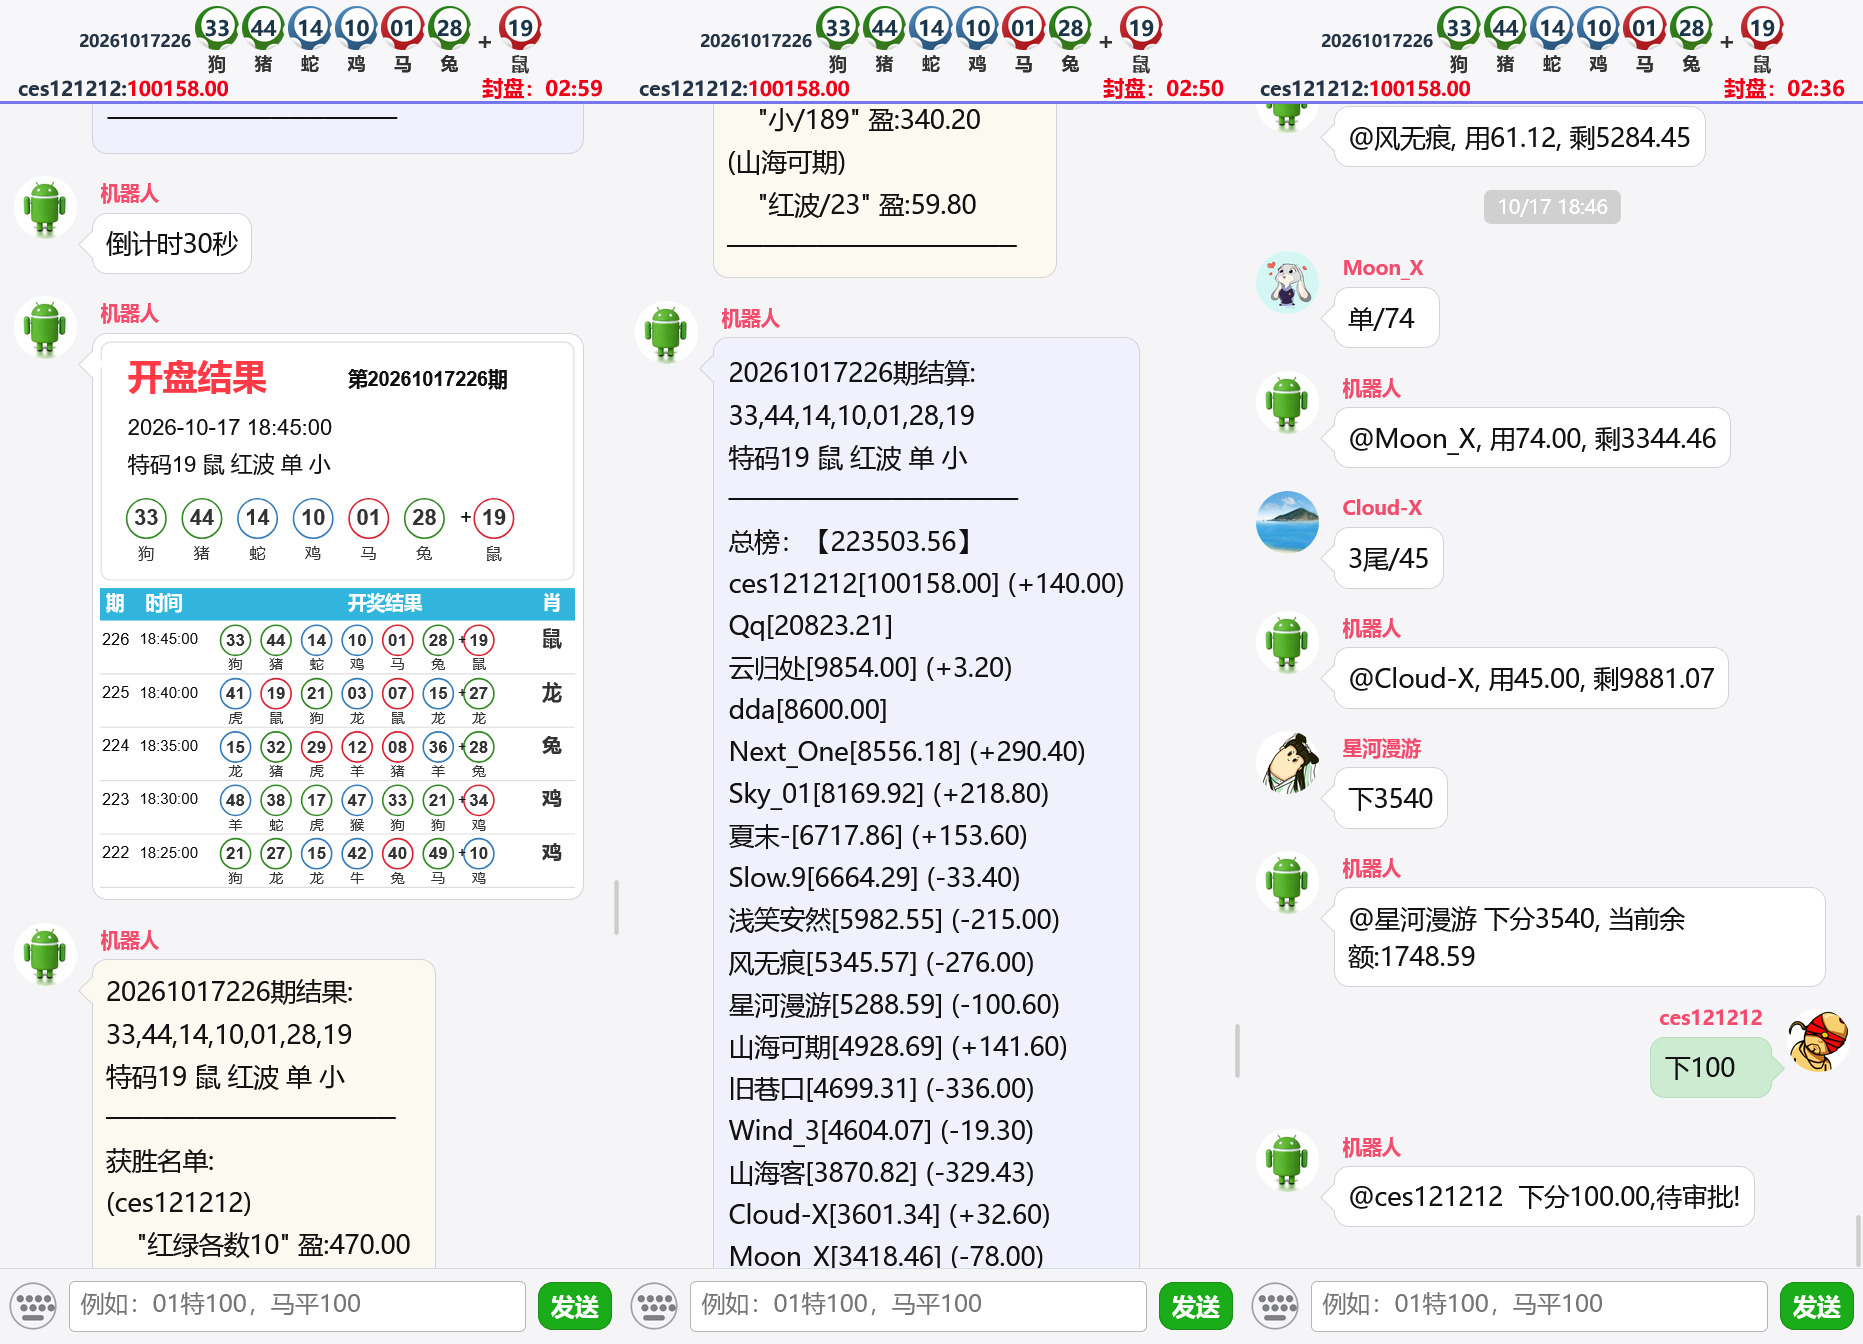Viewport: 1863px width, 1344px height.
Task: Open ces121212 user avatar
Action: tap(1819, 1041)
